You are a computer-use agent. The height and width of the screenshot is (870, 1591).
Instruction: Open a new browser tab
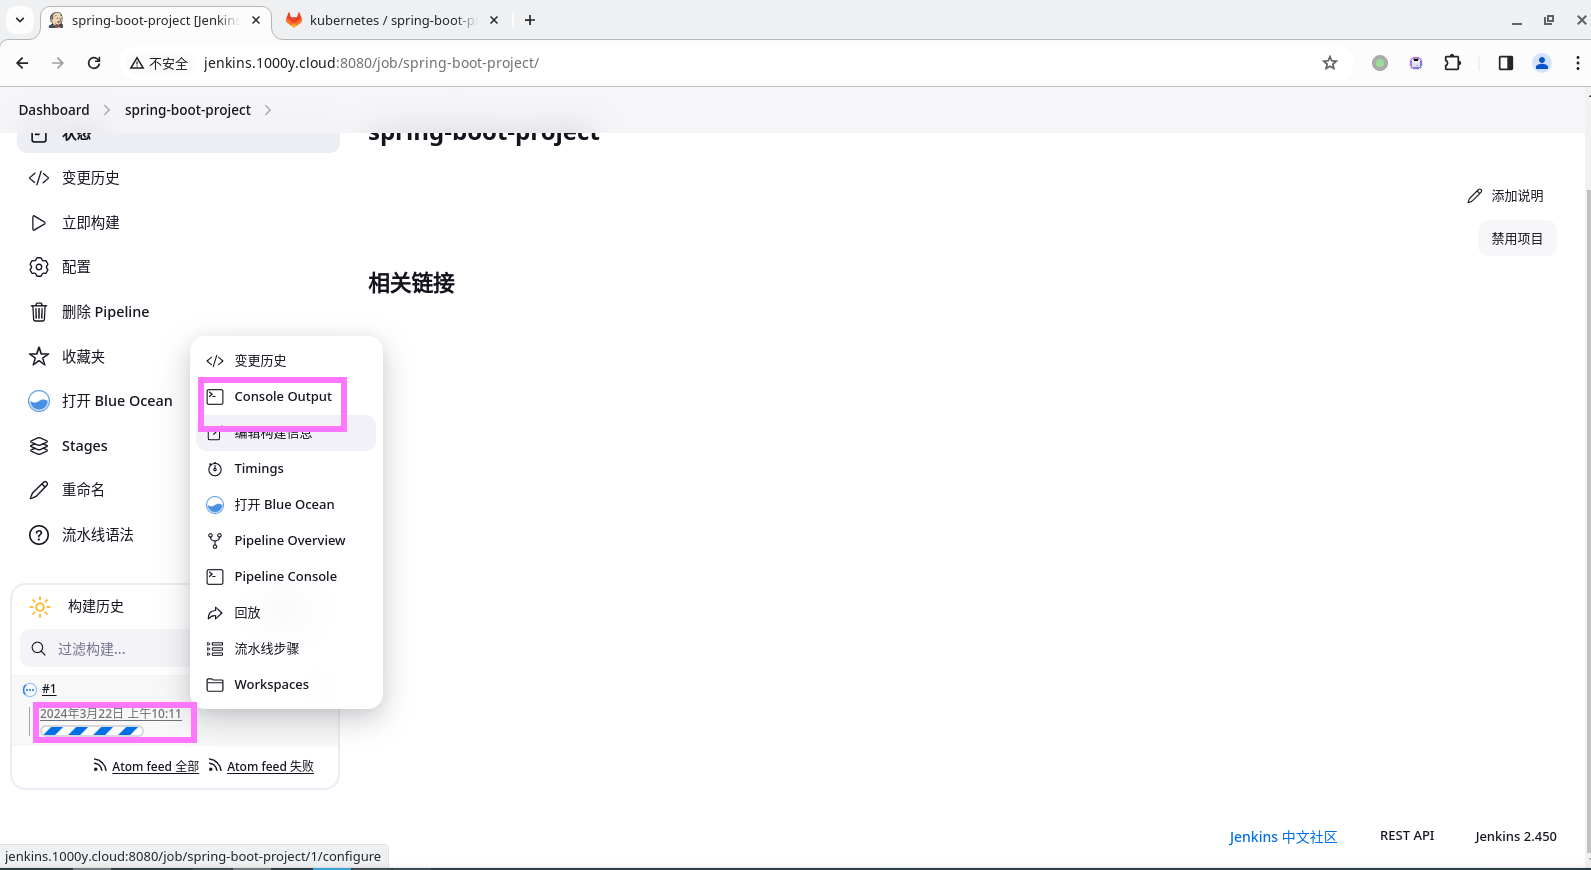[530, 20]
